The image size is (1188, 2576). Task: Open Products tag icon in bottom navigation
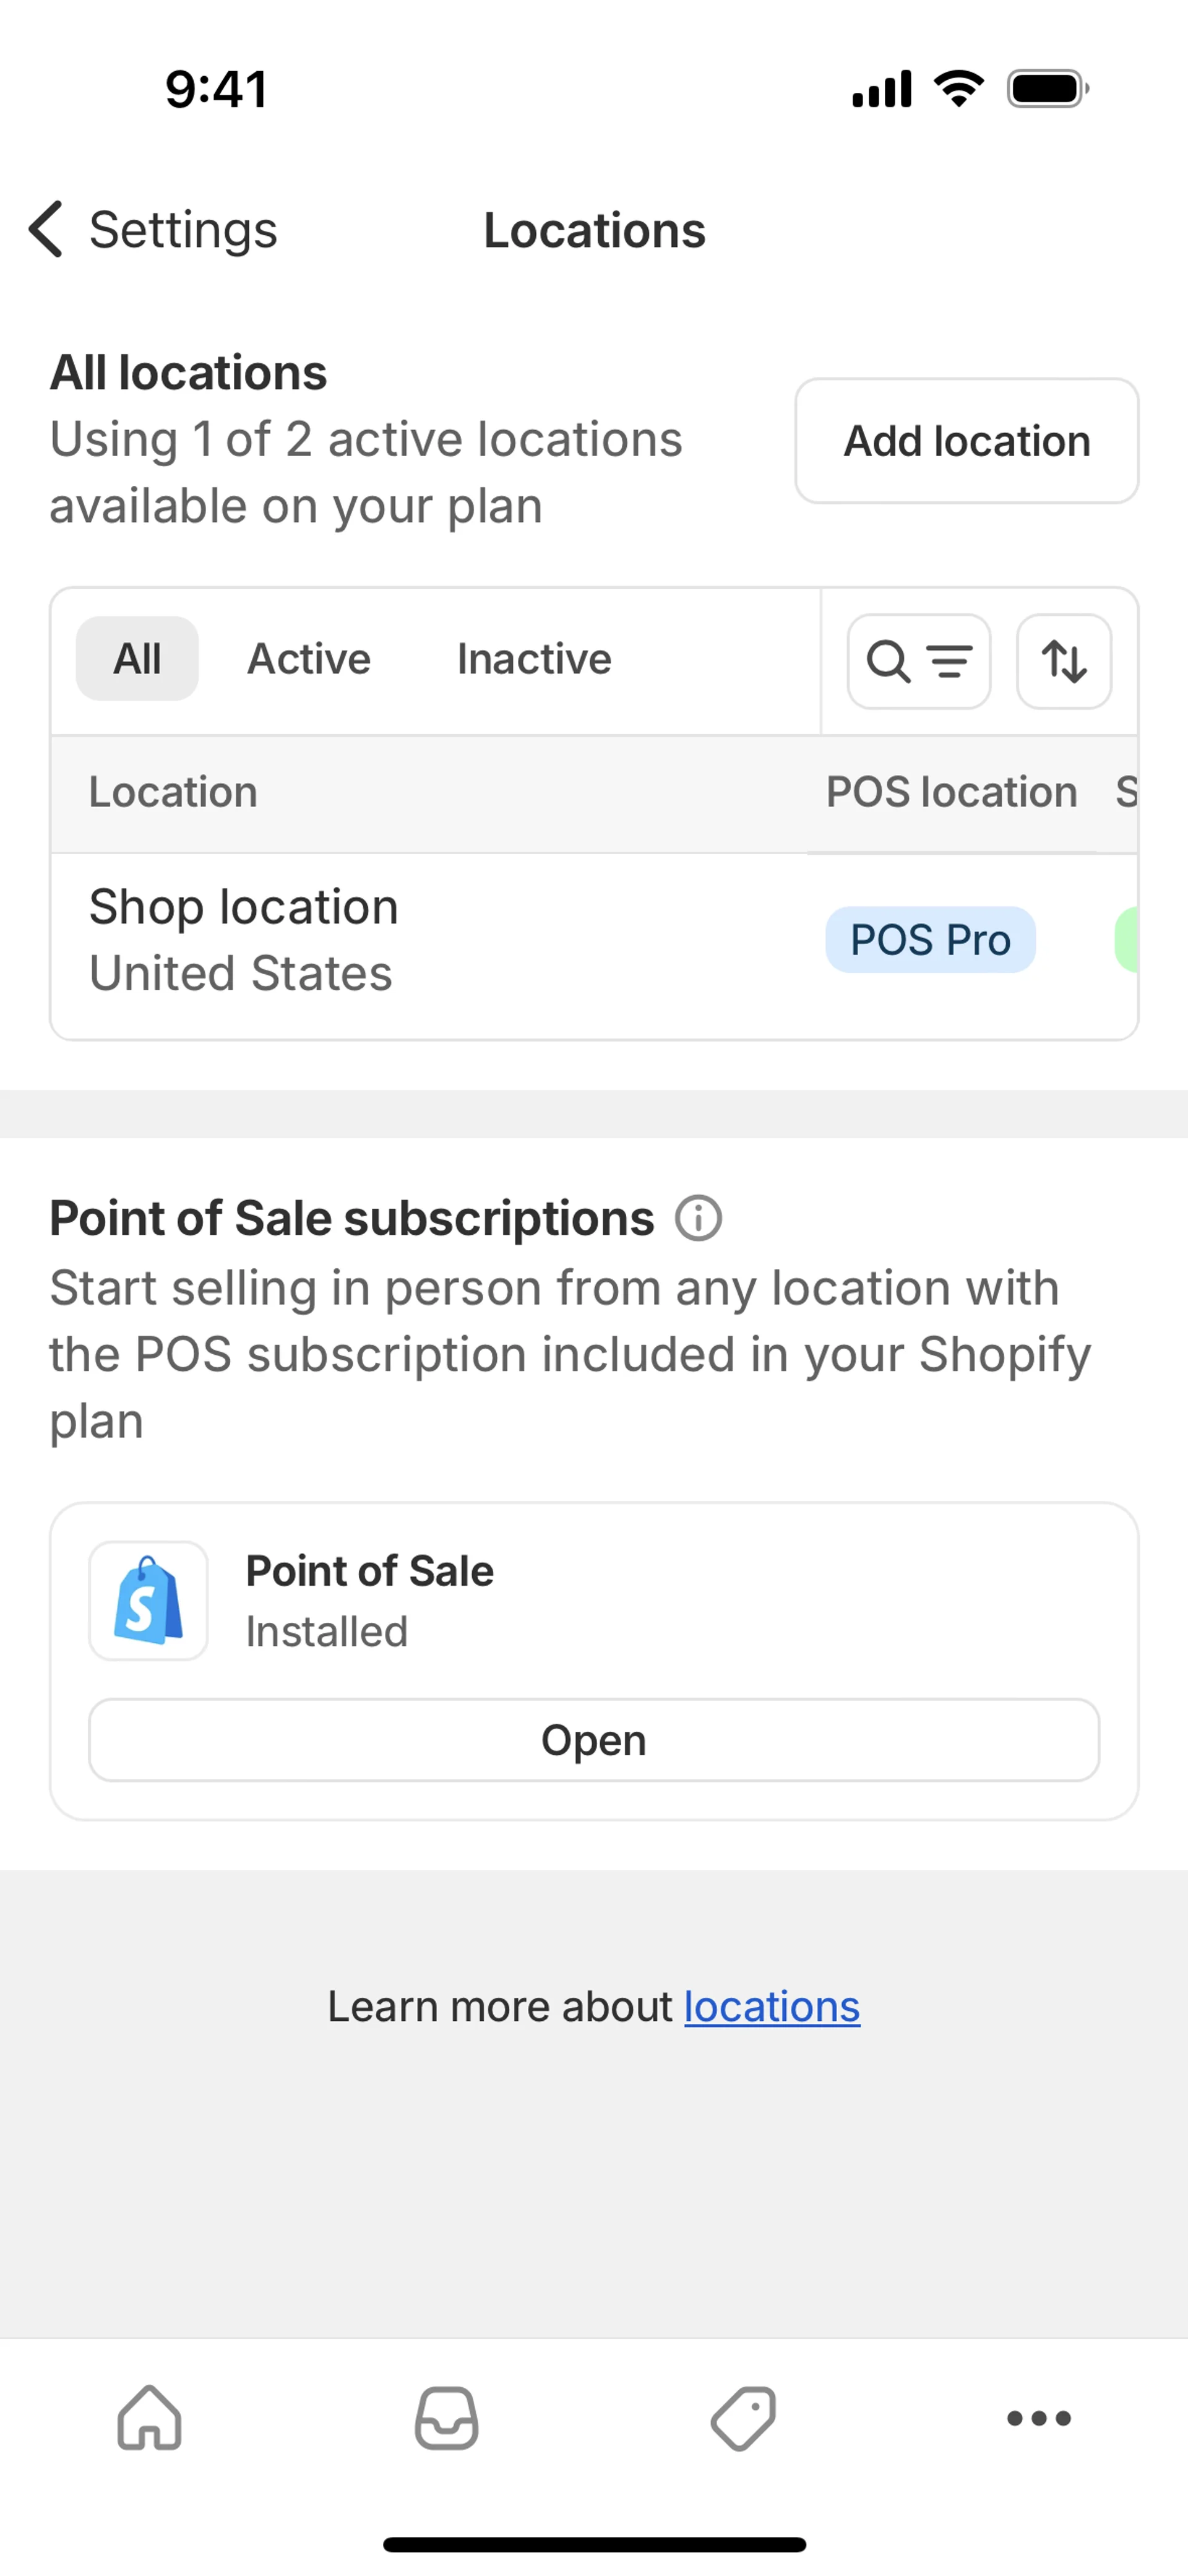[x=743, y=2418]
